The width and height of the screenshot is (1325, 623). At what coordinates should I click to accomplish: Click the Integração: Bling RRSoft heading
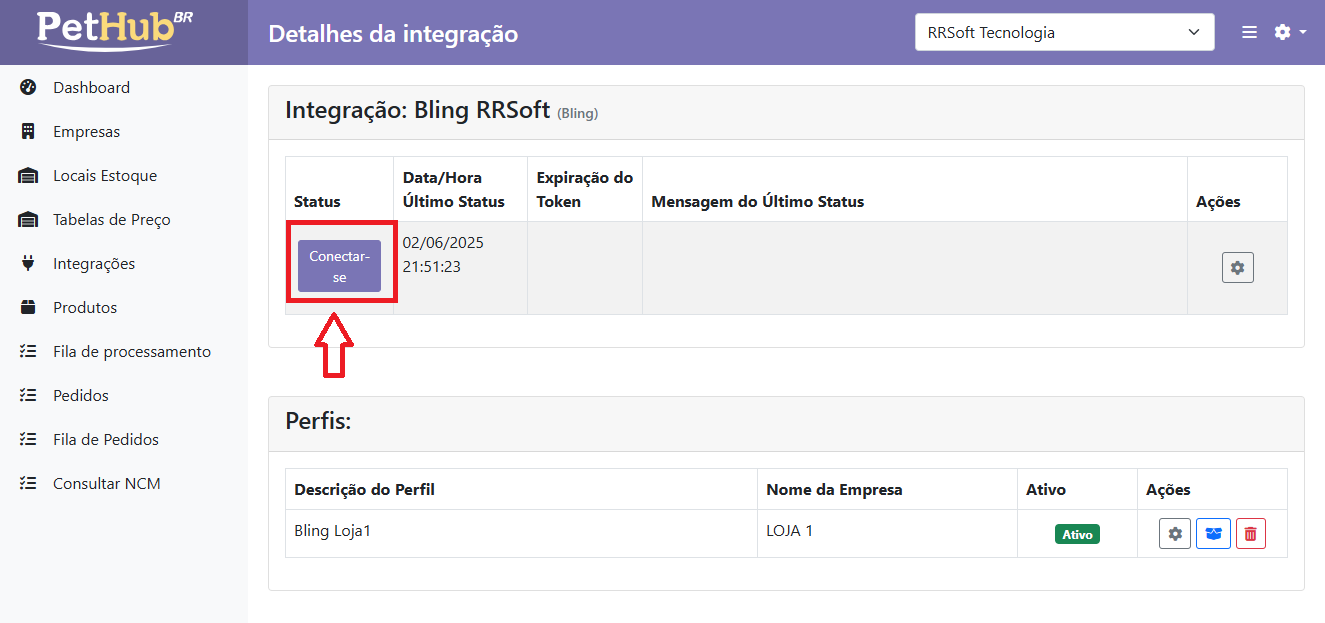pyautogui.click(x=441, y=110)
